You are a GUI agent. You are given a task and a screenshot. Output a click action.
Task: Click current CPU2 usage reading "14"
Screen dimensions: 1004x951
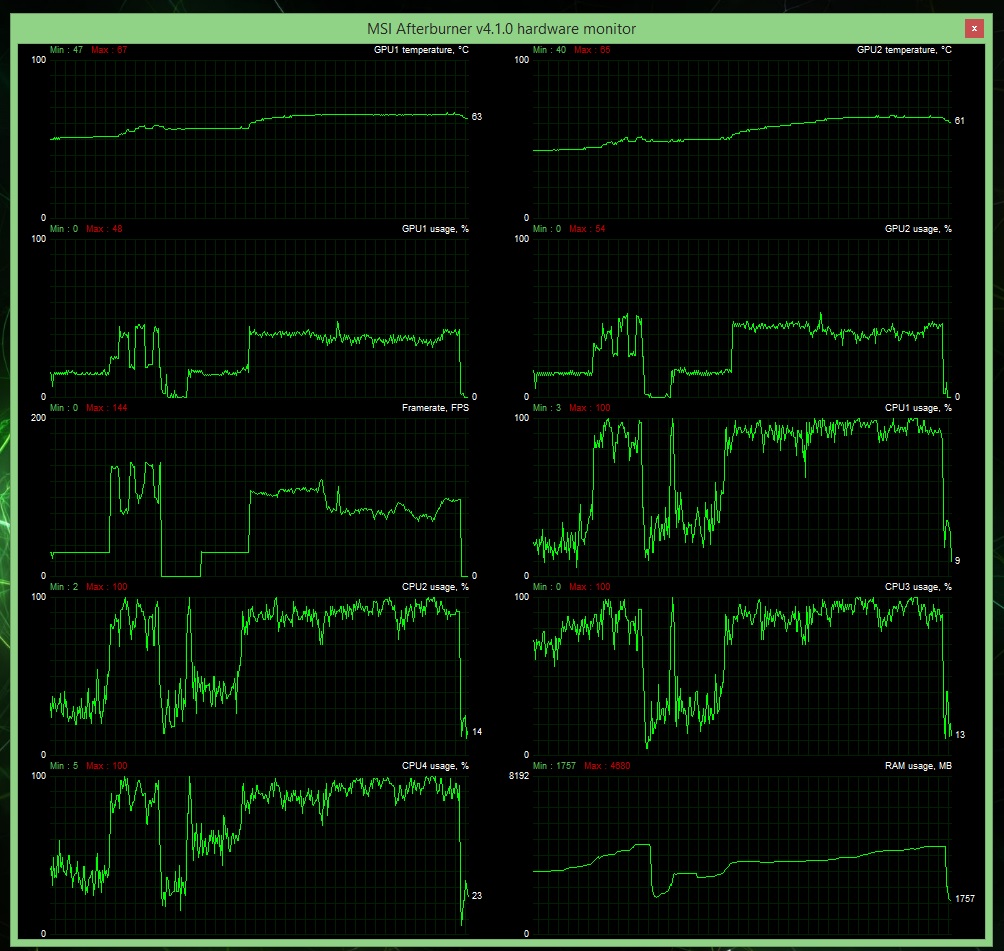[x=476, y=731]
